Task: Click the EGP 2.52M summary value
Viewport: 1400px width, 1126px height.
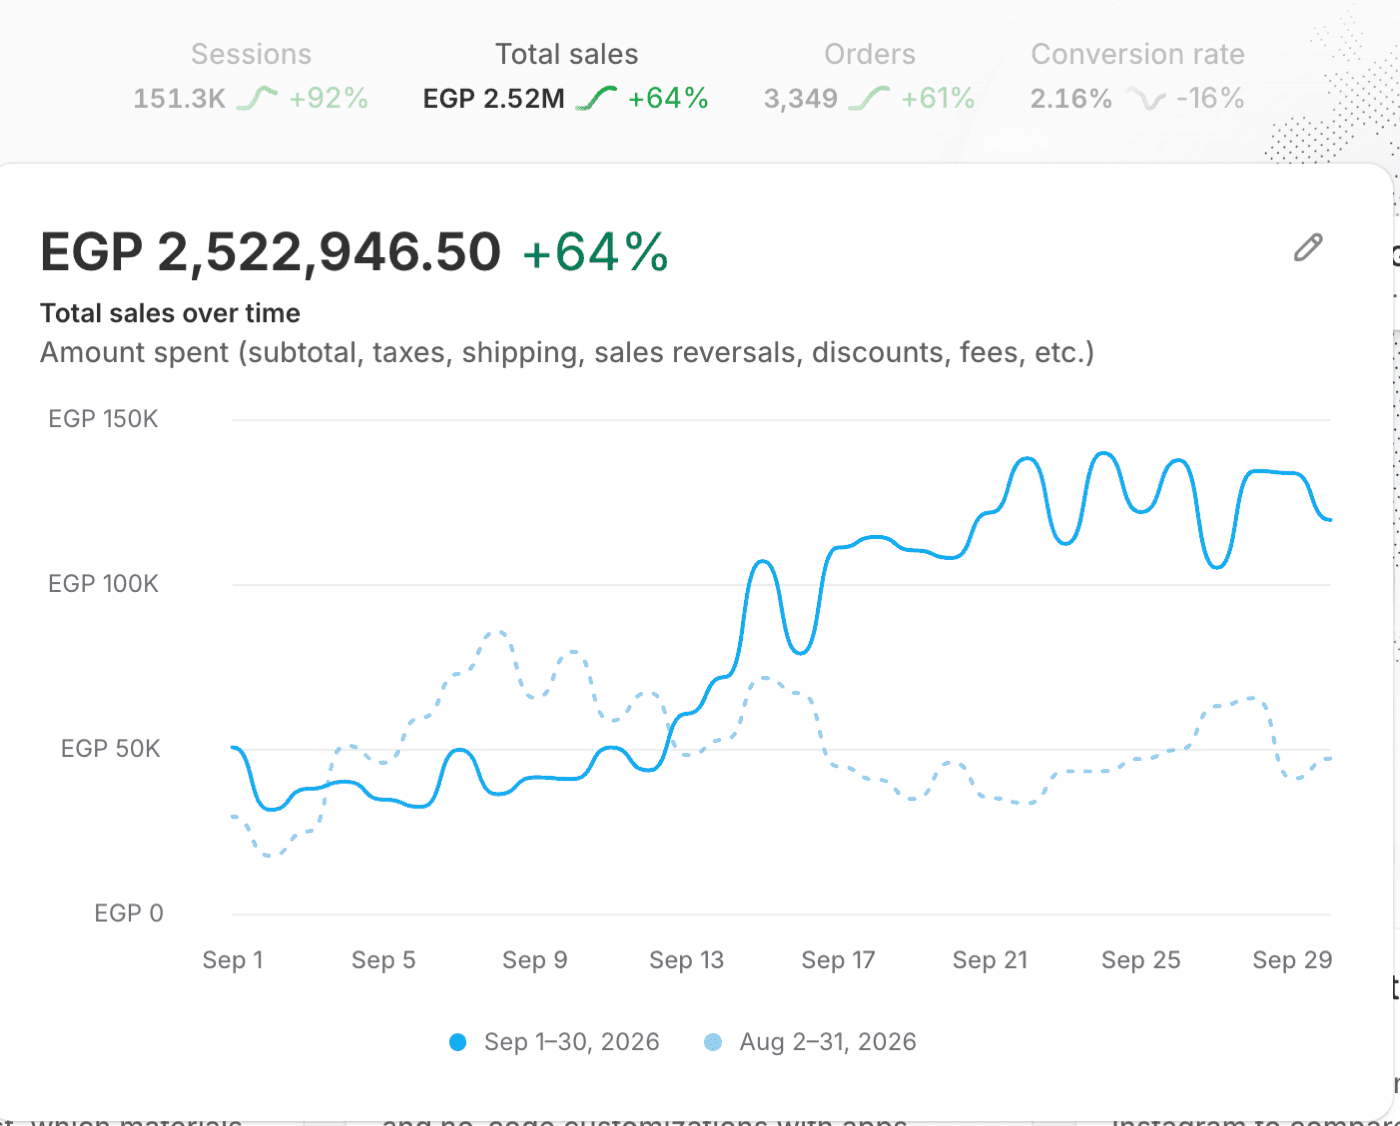Action: pos(494,98)
